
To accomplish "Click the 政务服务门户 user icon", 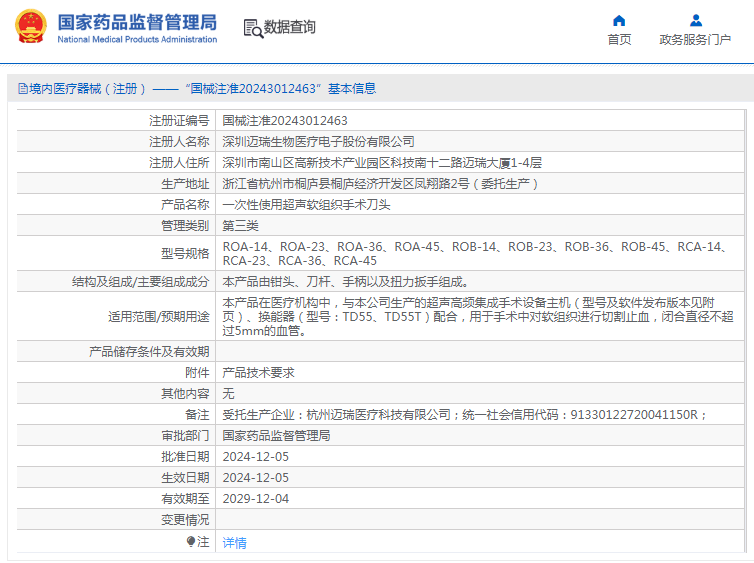I will [695, 21].
